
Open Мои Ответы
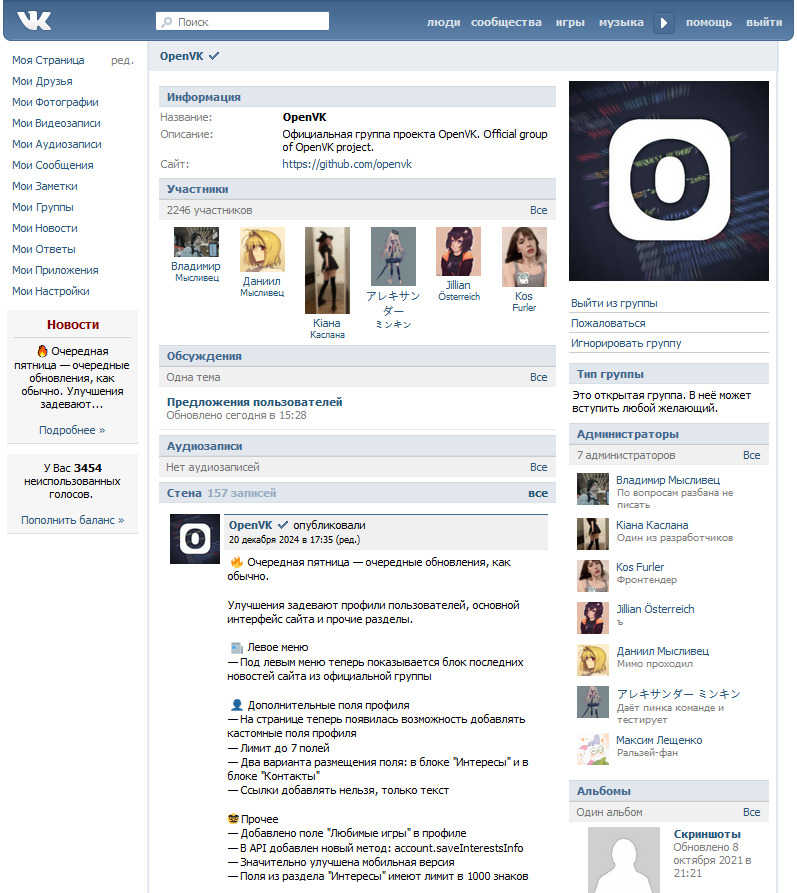[44, 250]
